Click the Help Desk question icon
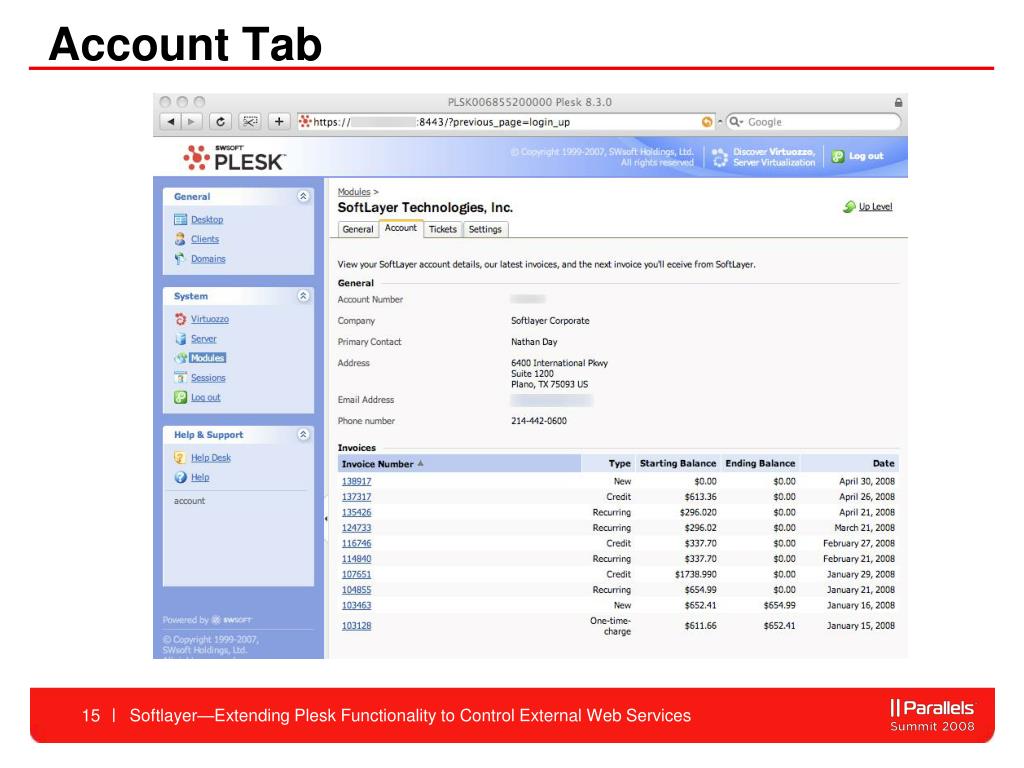 tap(180, 458)
